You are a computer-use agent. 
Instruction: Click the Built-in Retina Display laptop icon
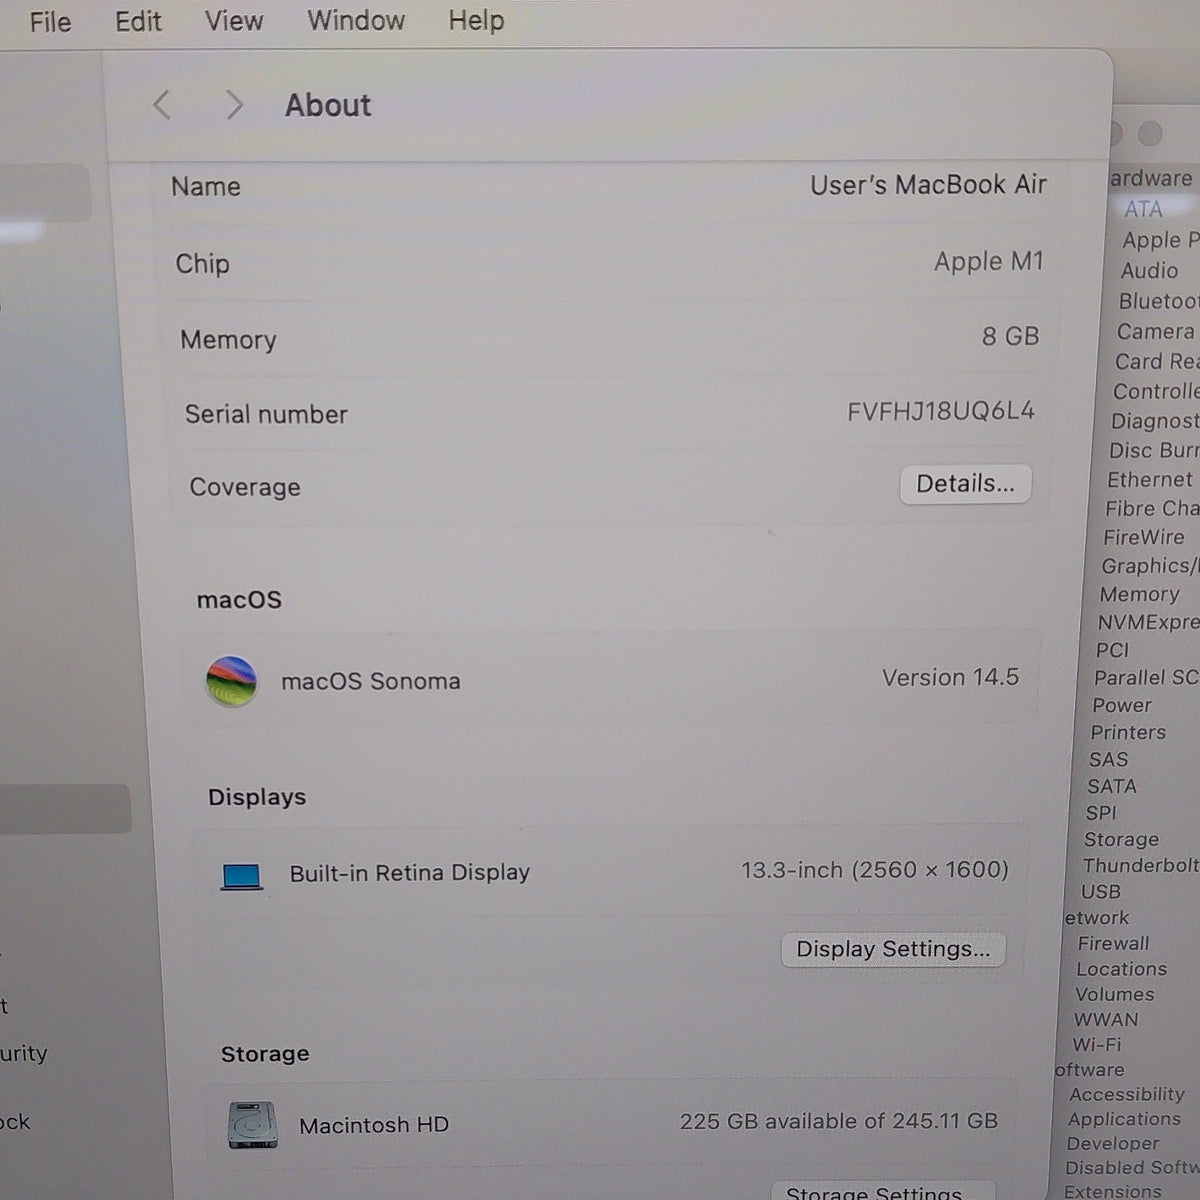click(242, 877)
